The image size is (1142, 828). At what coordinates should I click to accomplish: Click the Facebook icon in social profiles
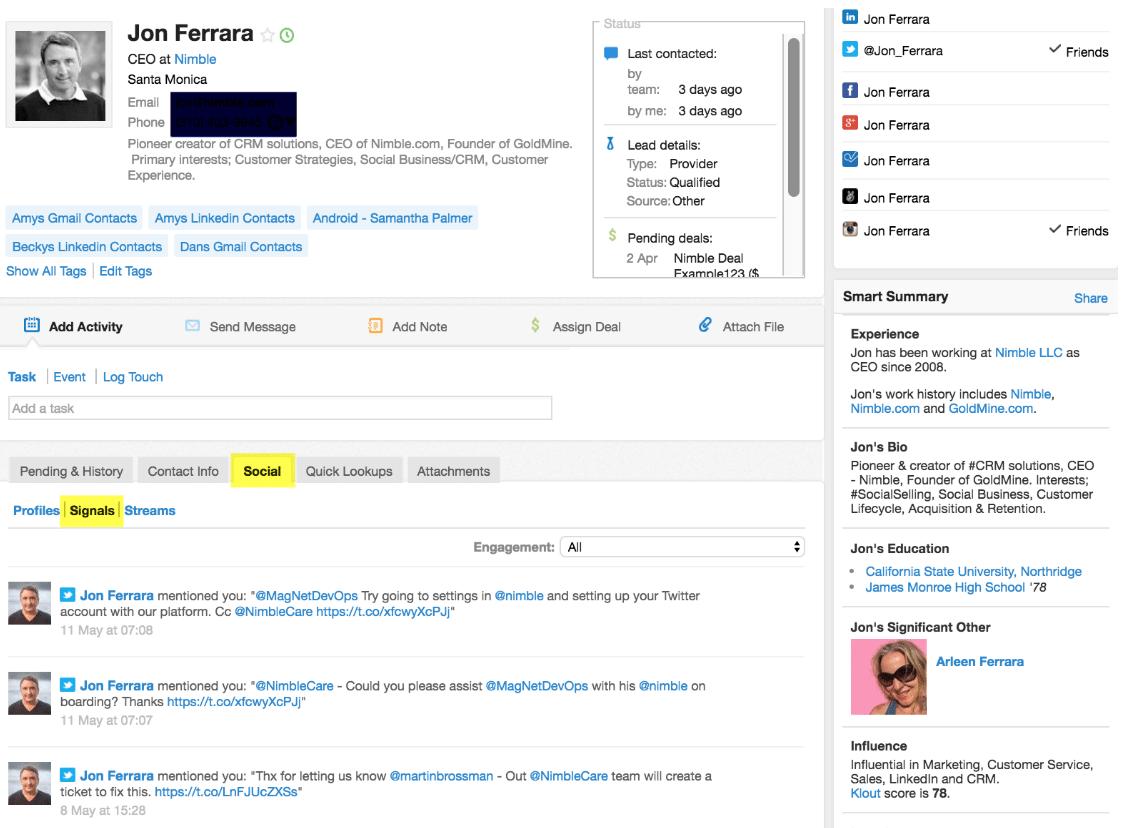(850, 91)
